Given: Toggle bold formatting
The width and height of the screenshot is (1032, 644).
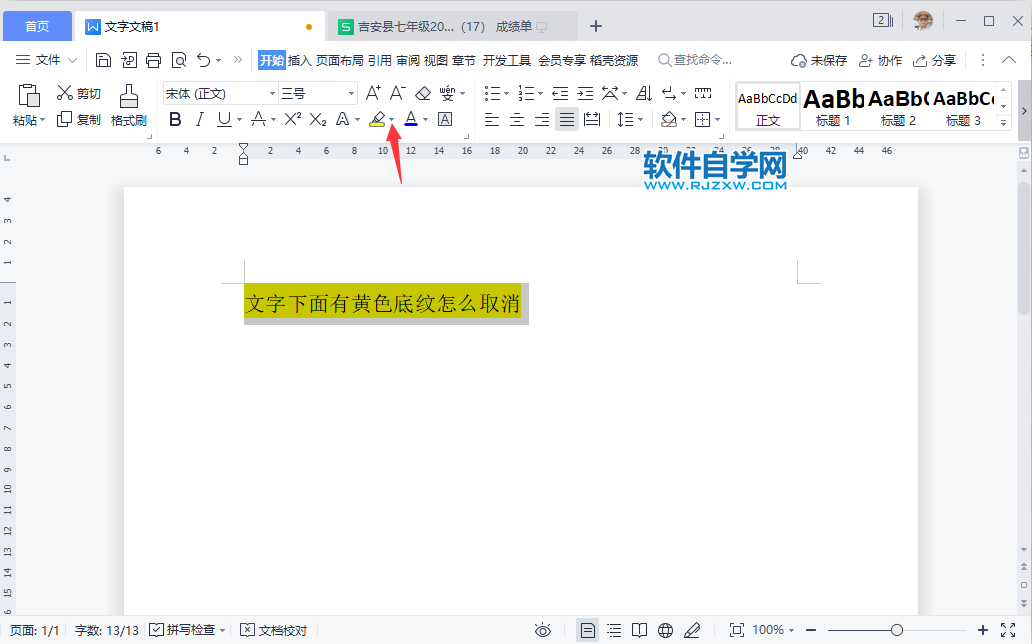Looking at the screenshot, I should click(175, 119).
